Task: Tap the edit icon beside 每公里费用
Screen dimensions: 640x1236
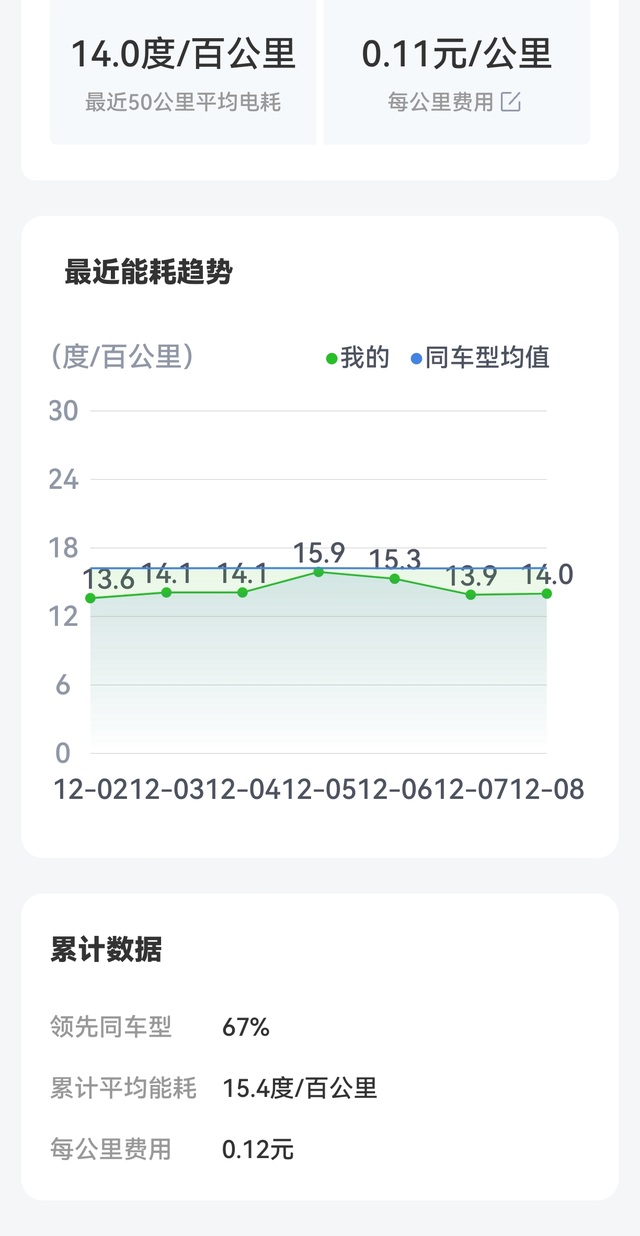Action: point(511,102)
